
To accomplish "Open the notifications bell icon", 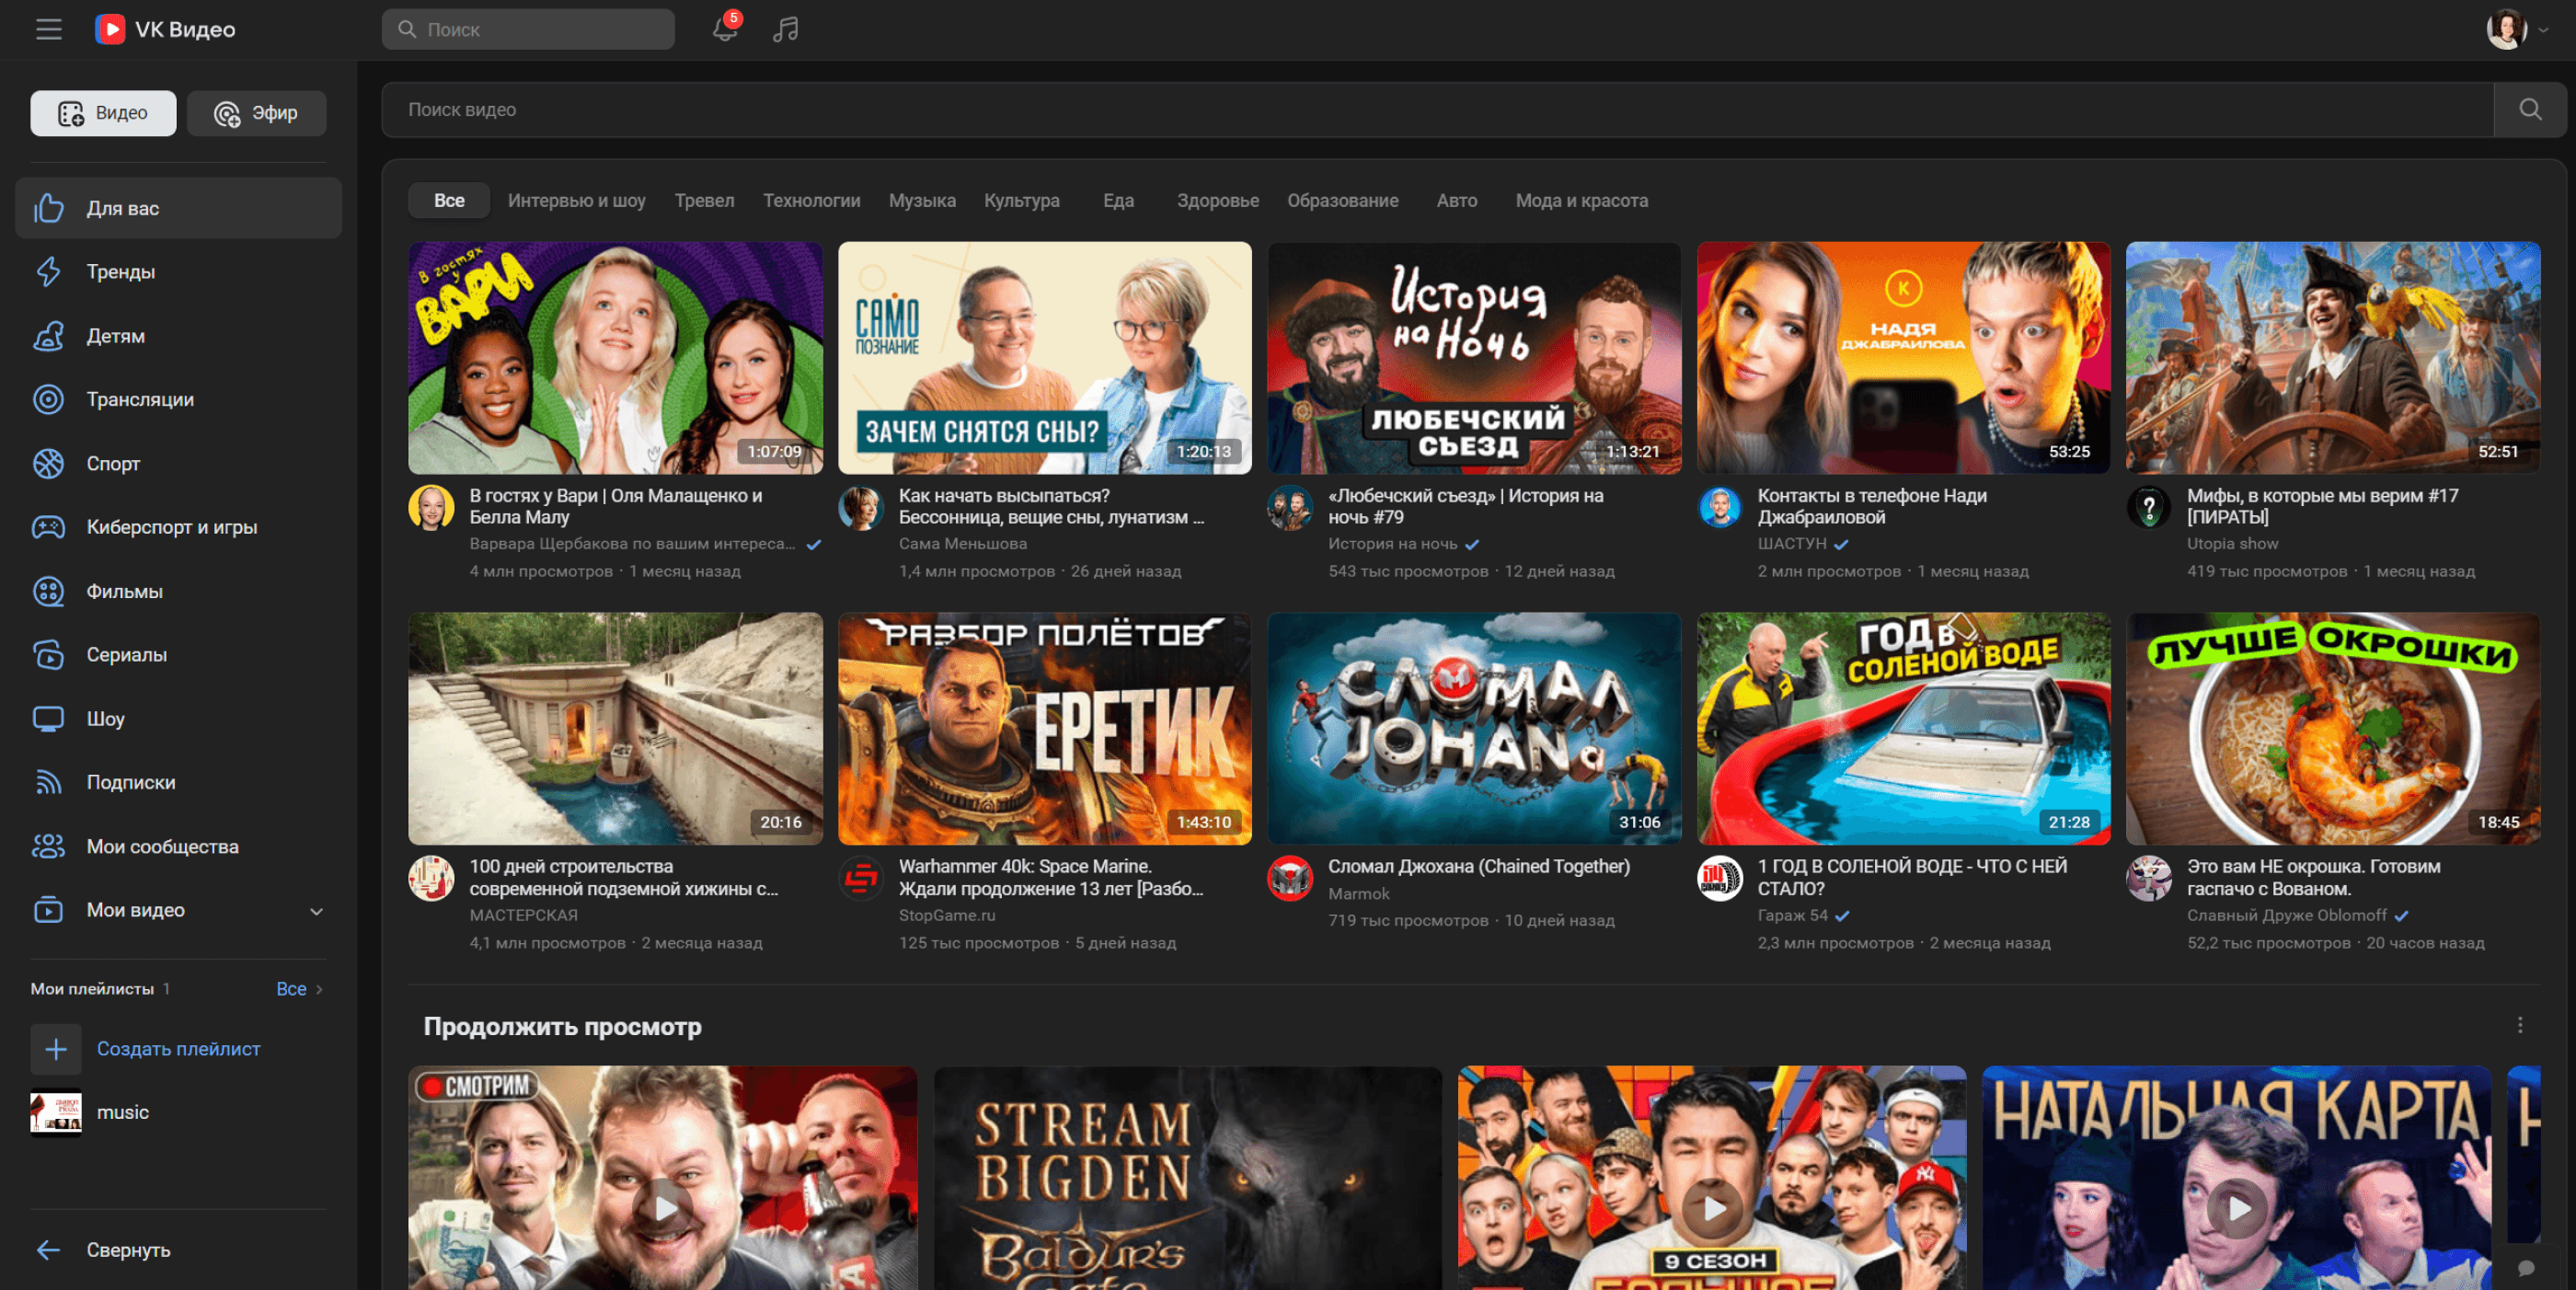I will pyautogui.click(x=725, y=29).
